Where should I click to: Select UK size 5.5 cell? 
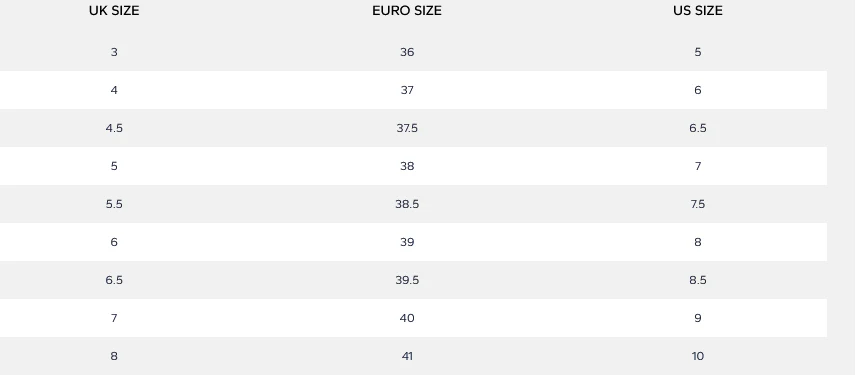114,204
